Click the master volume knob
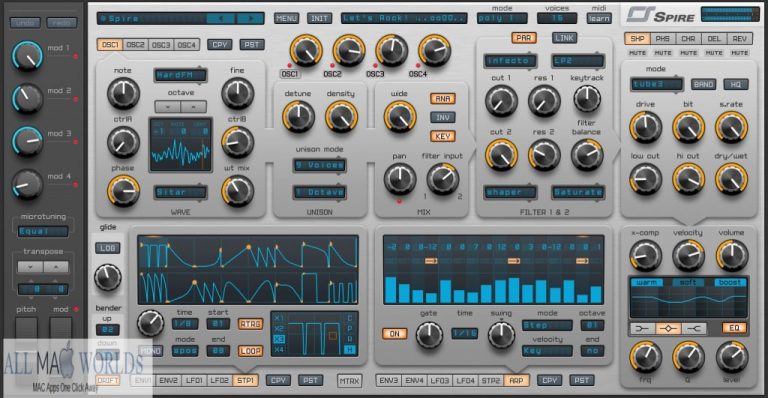Viewport: 768px width, 398px height. tap(732, 256)
